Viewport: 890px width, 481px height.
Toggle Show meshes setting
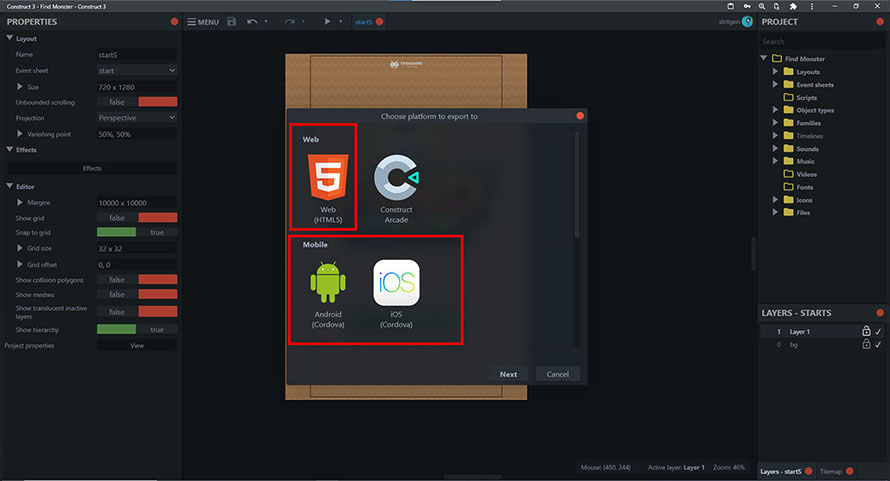click(x=137, y=294)
